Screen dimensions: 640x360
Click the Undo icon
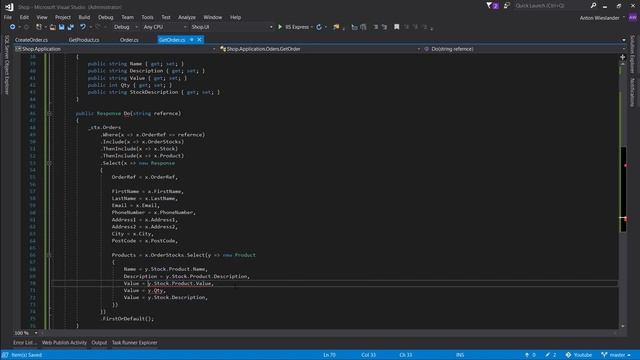click(x=83, y=27)
